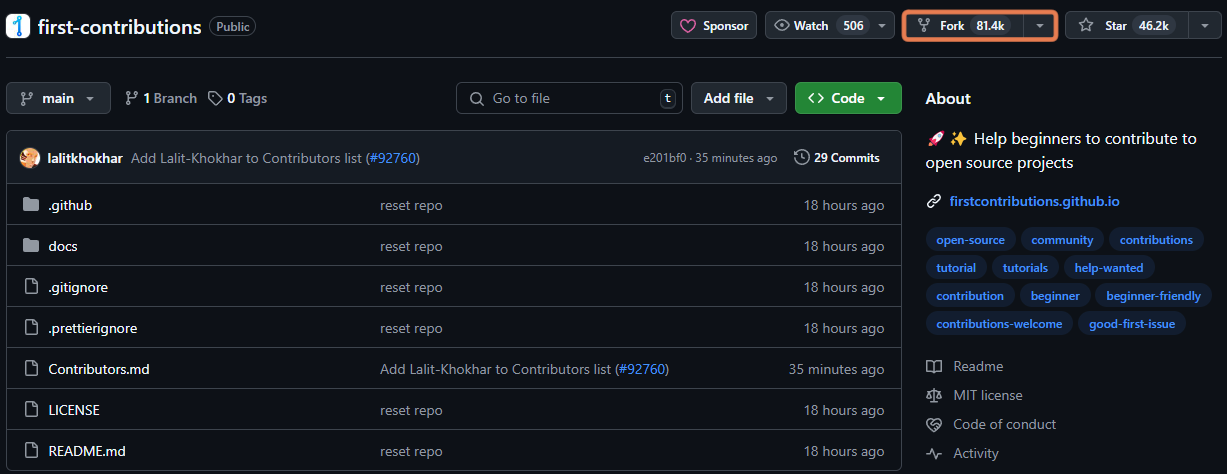Click the README.md file icon
This screenshot has height=474, width=1227.
pyautogui.click(x=31, y=451)
